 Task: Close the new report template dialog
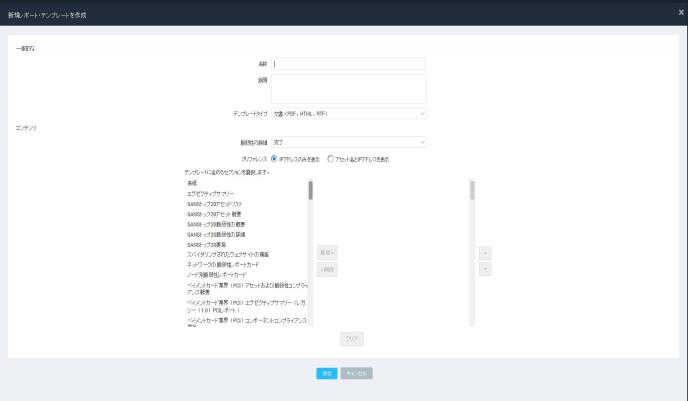[680, 10]
